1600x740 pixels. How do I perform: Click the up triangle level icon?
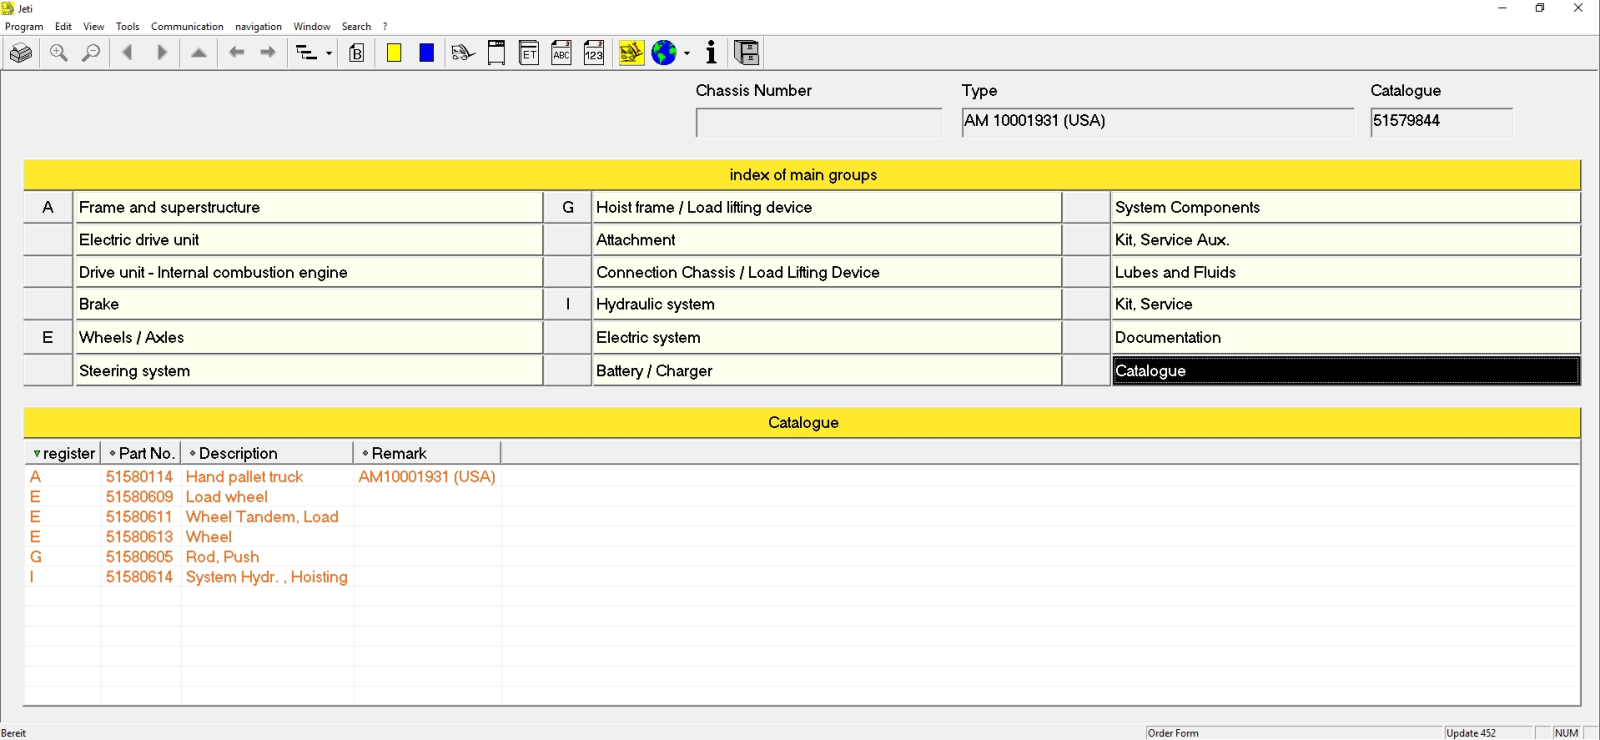[199, 53]
